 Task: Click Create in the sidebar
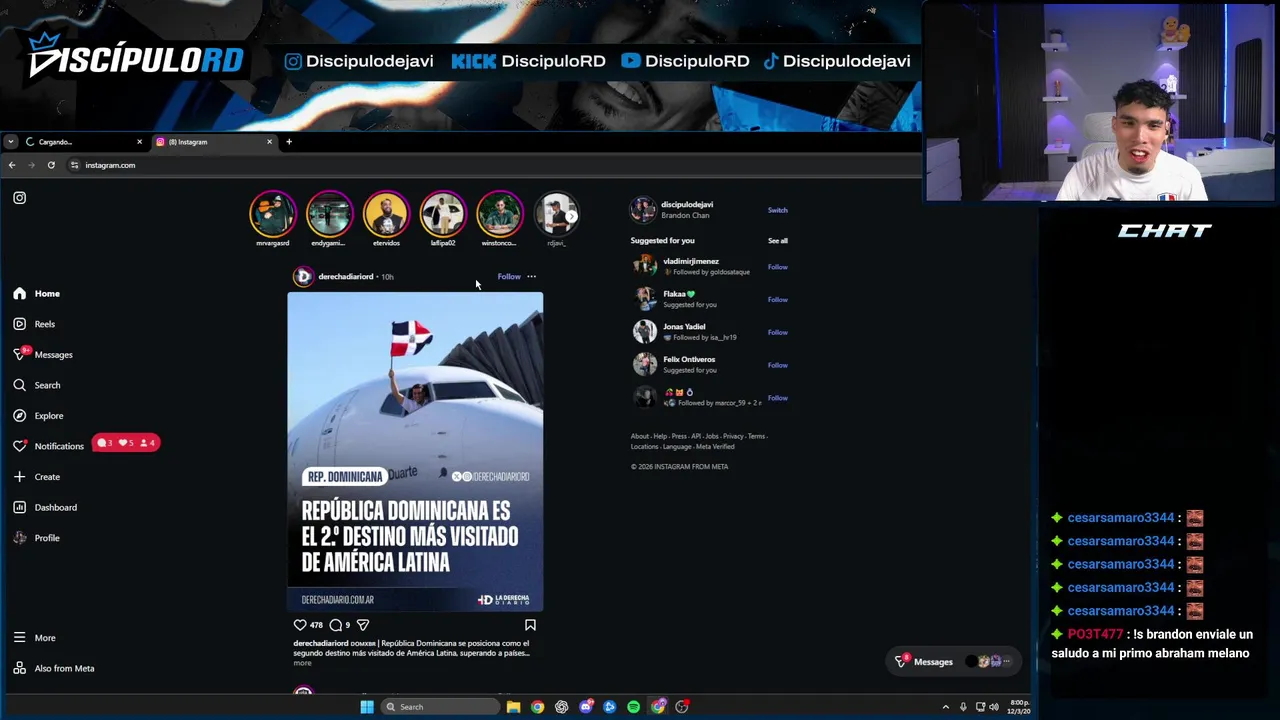(37, 477)
